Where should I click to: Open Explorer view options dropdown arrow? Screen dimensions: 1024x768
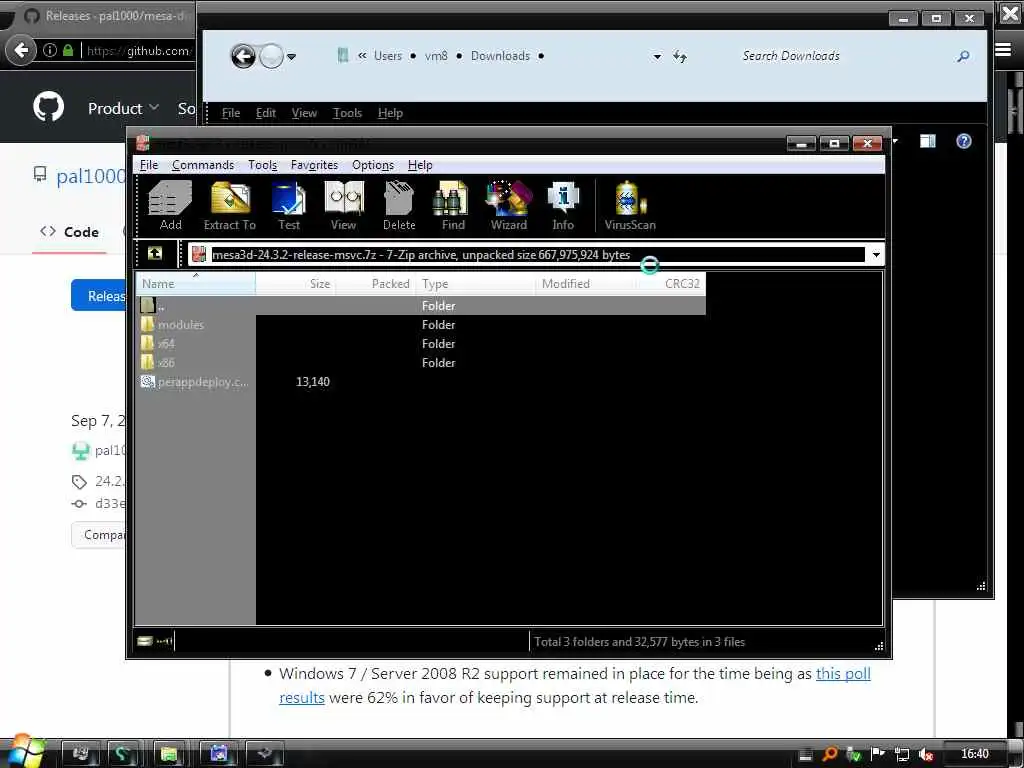coord(895,141)
